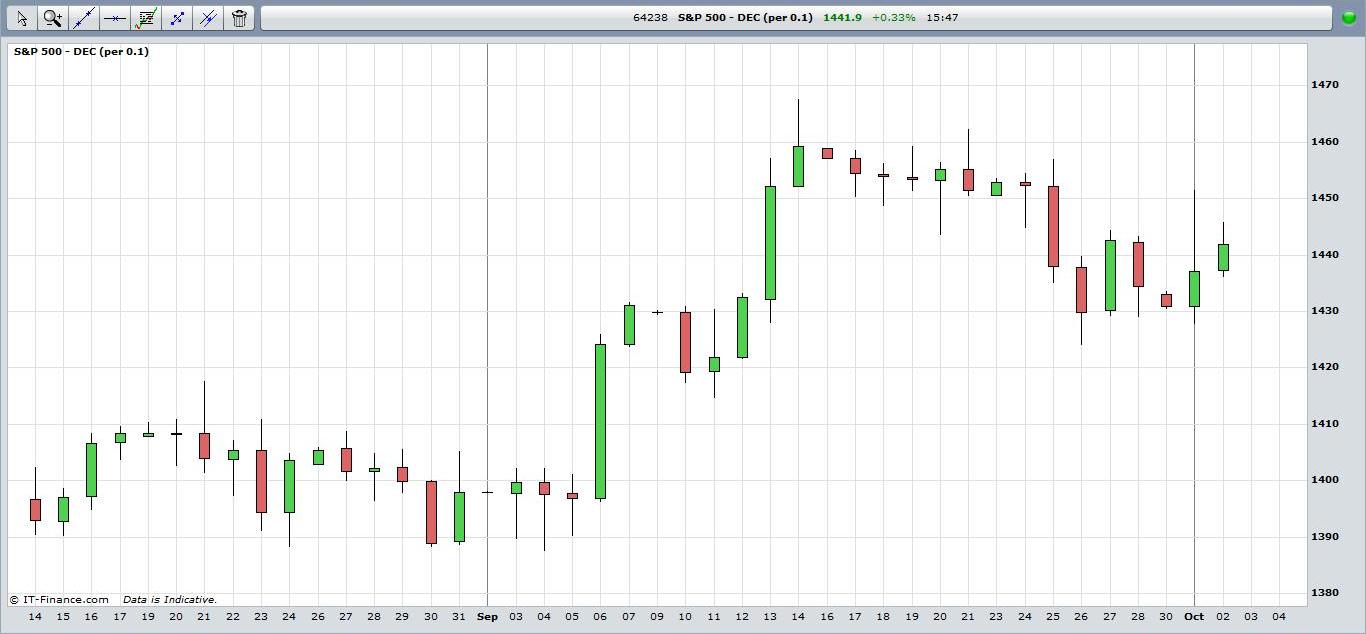1366x634 pixels.
Task: Activate the magnifier zoom tool
Action: [53, 18]
